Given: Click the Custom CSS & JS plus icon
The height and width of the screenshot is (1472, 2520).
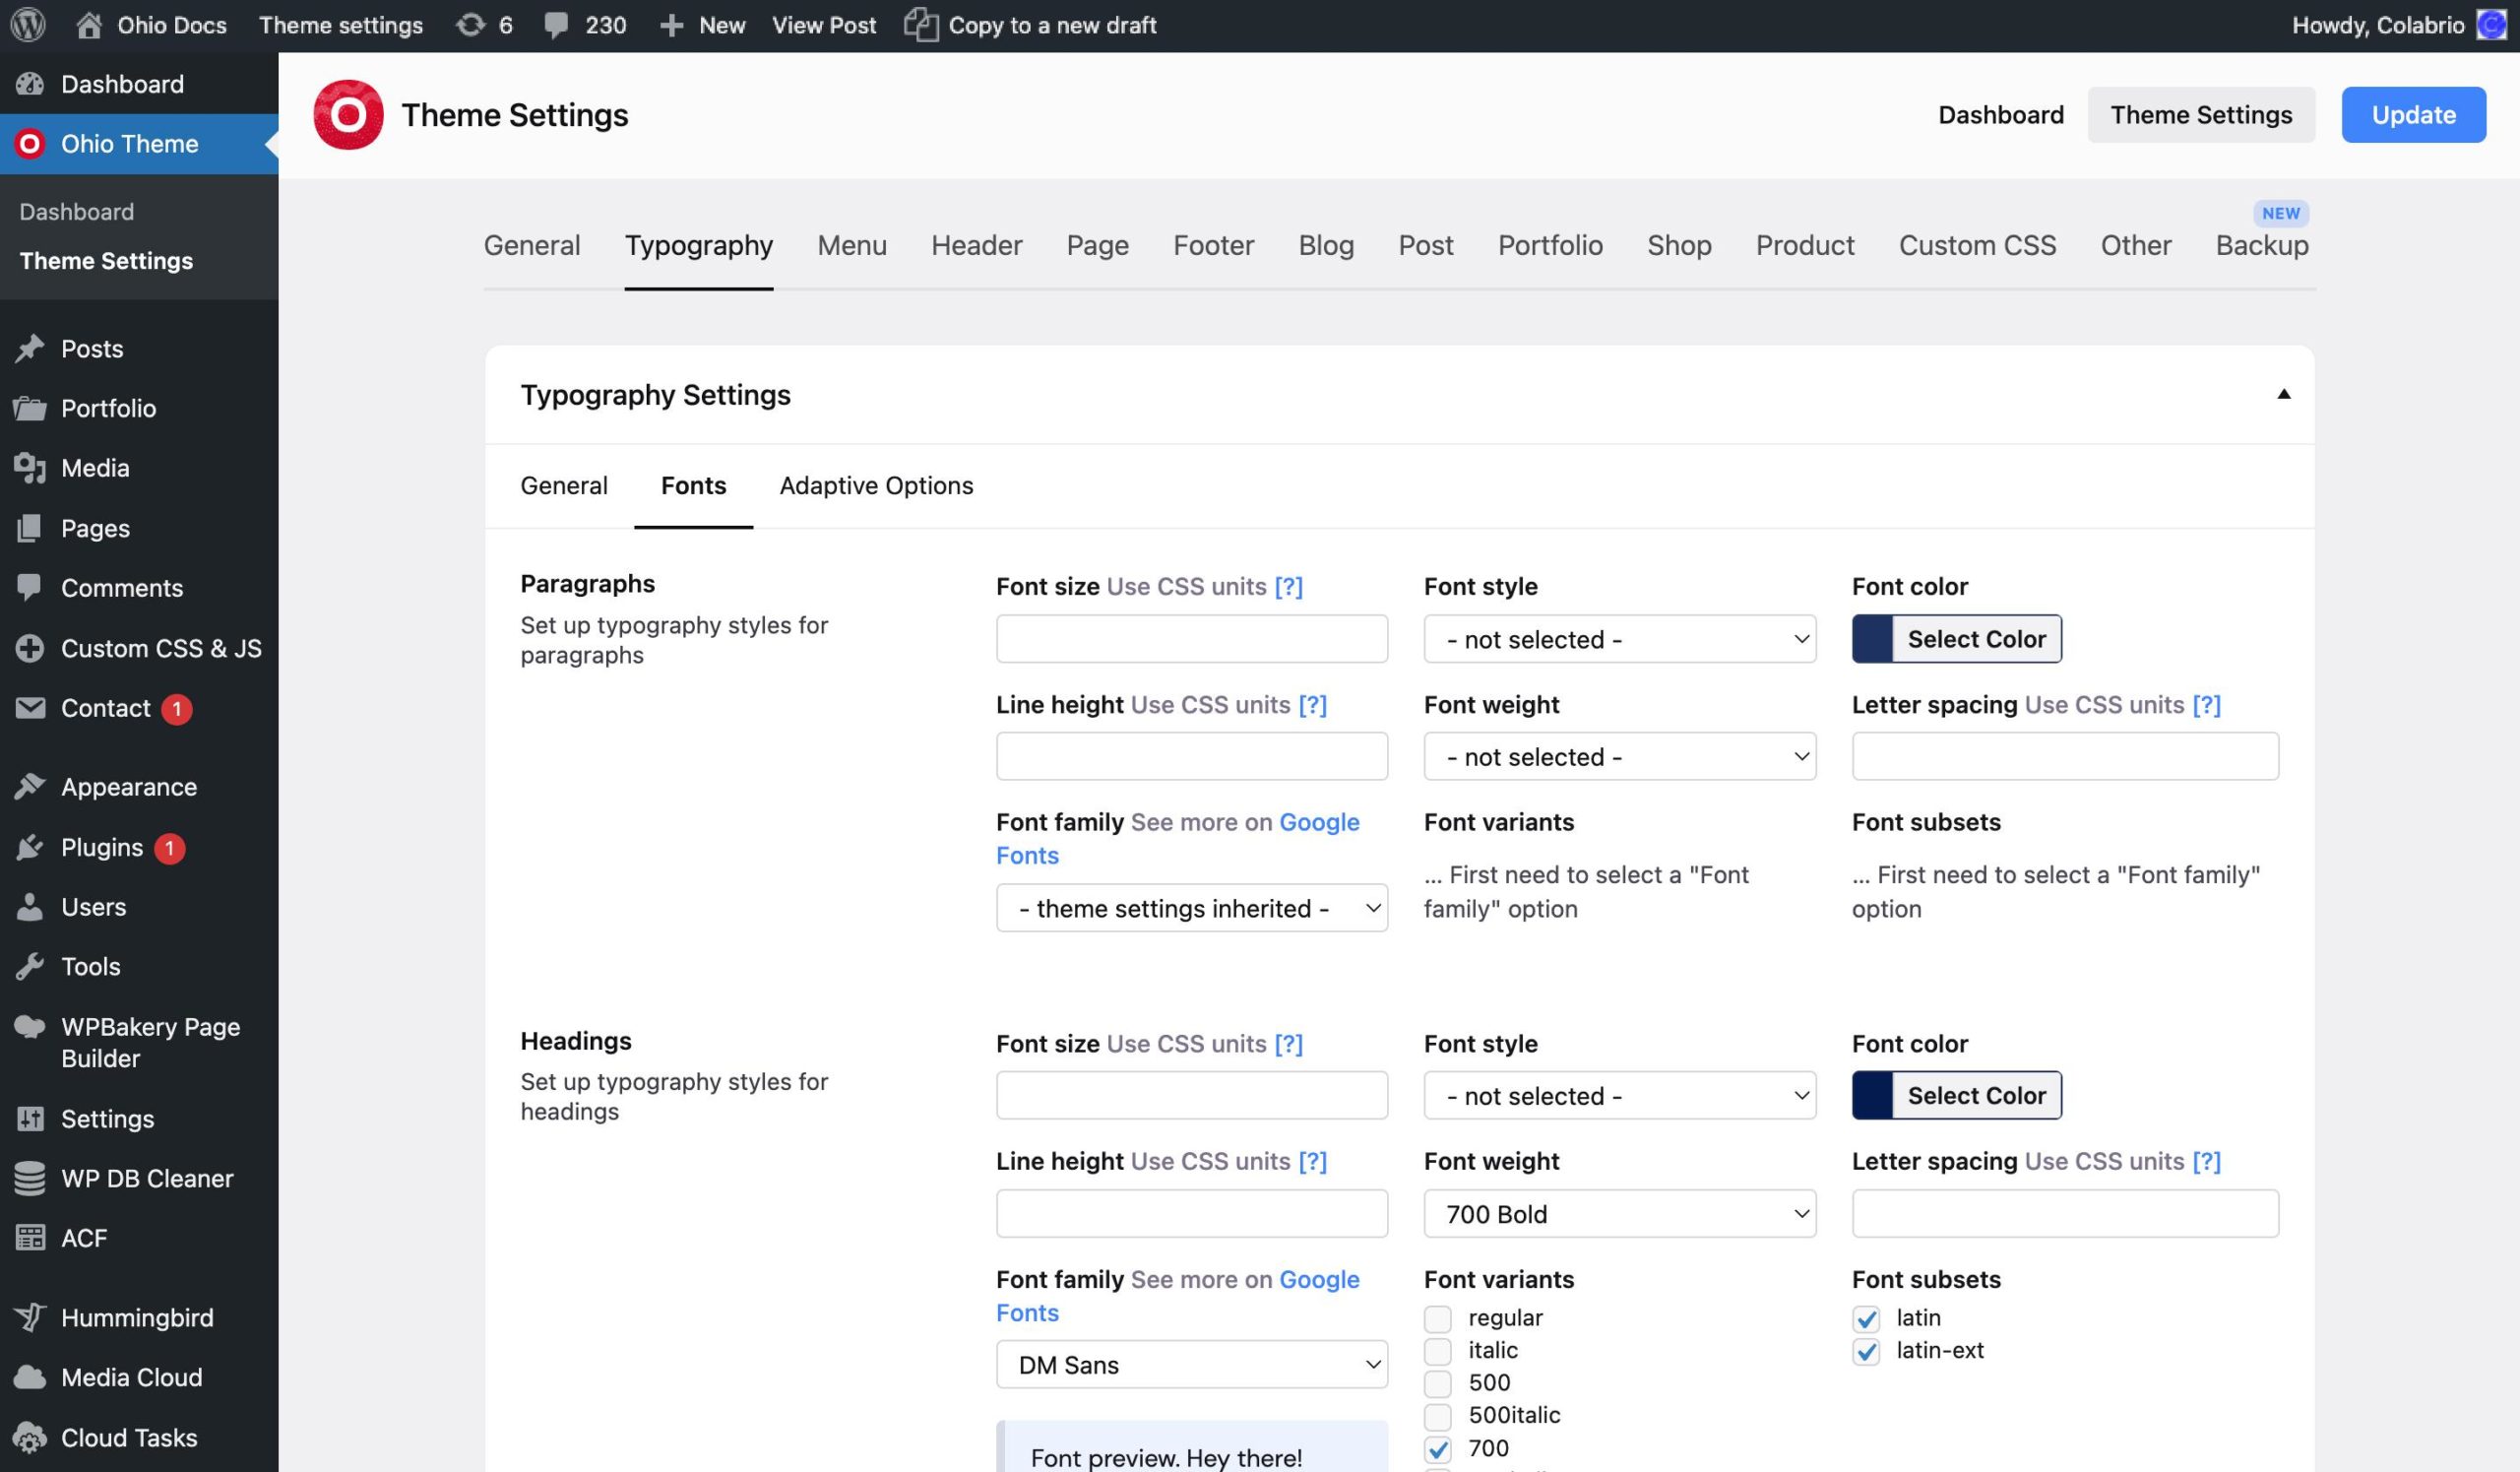Looking at the screenshot, I should tap(30, 648).
